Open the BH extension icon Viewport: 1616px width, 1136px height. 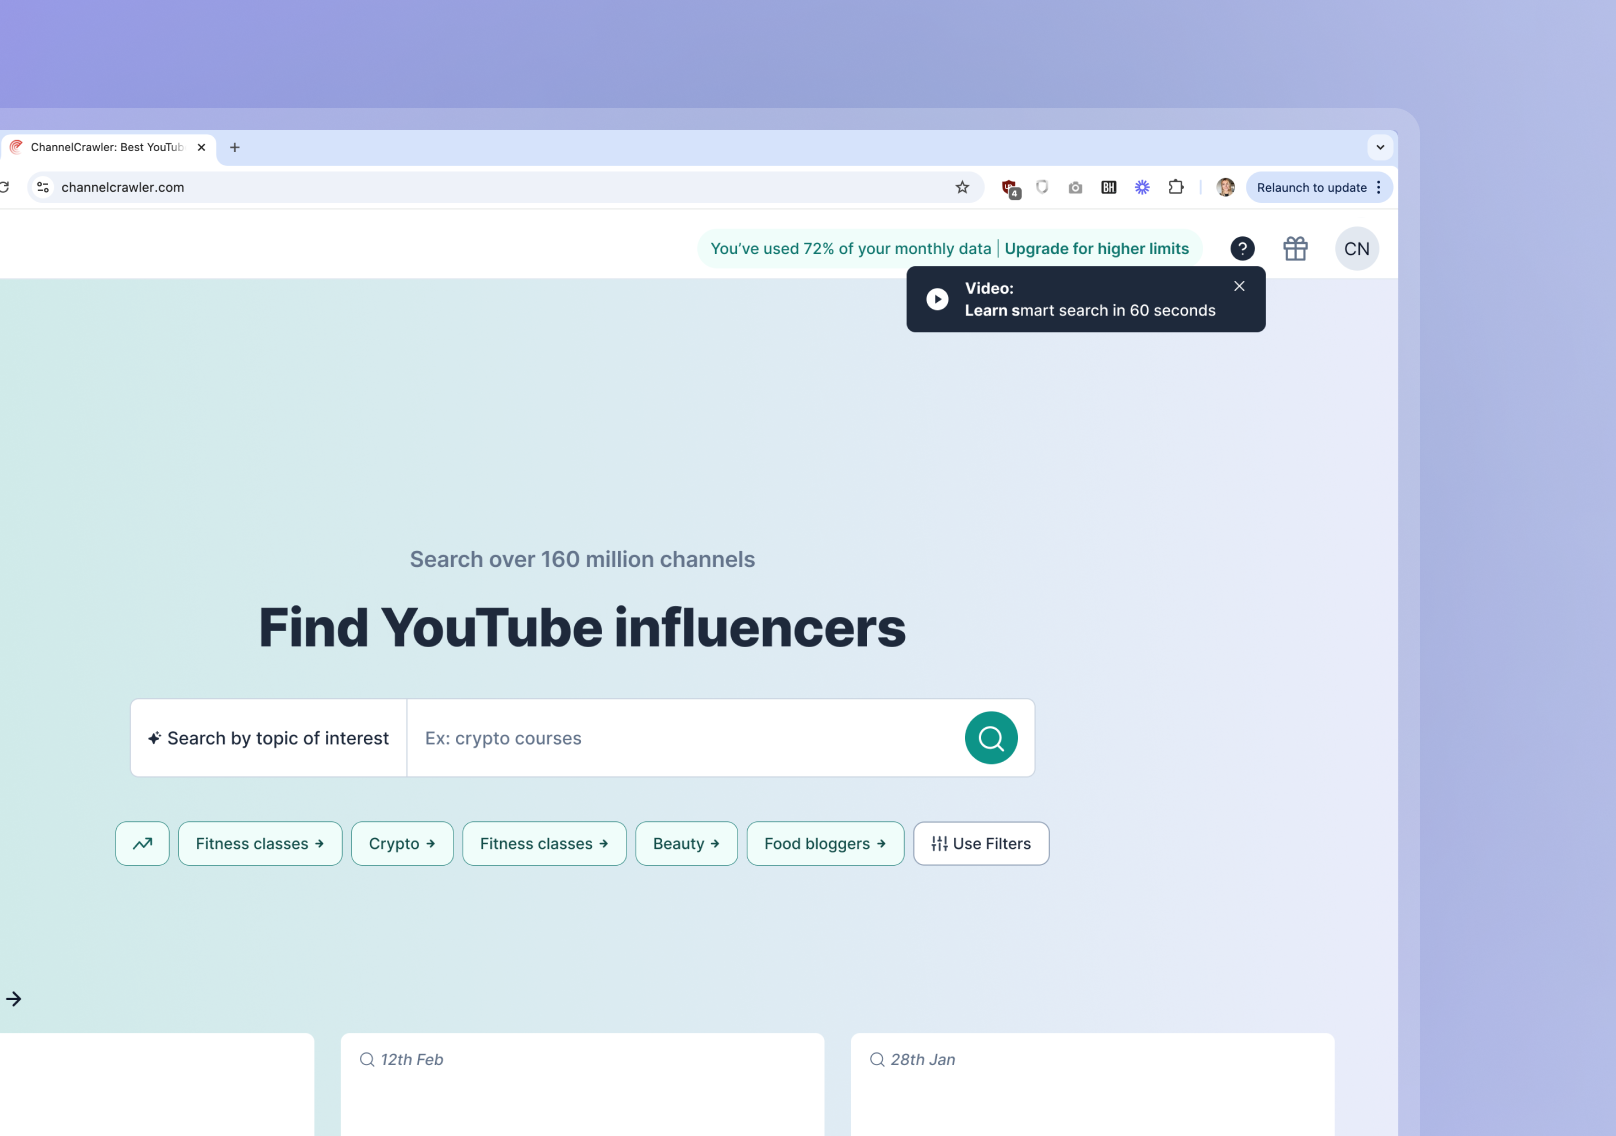coord(1109,187)
